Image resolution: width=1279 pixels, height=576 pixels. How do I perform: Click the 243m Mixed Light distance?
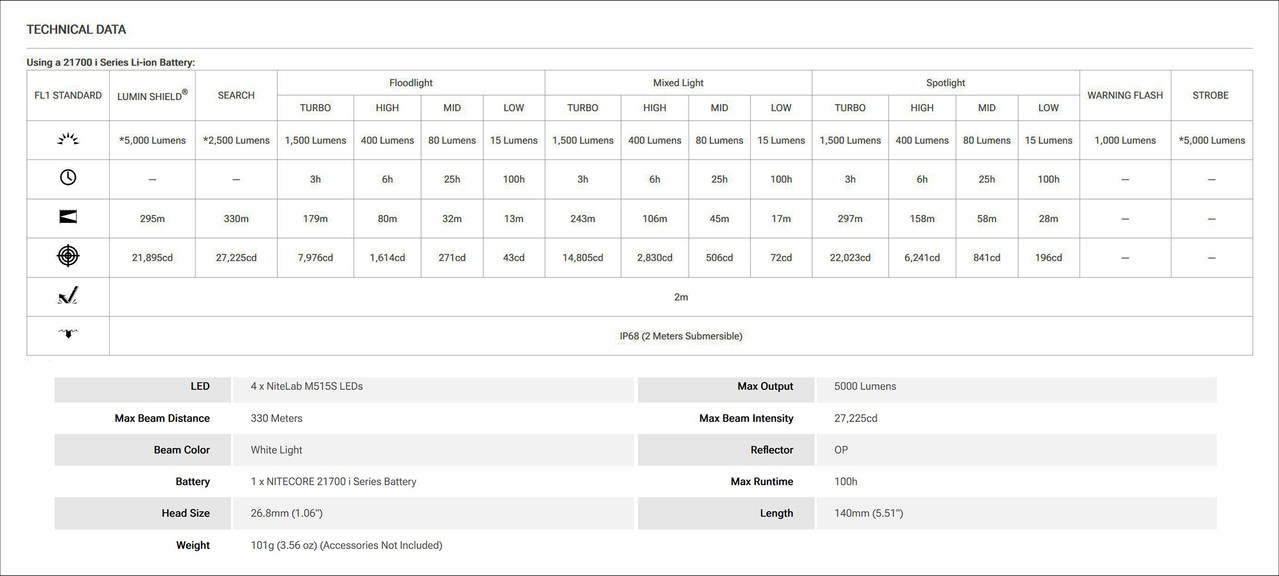pos(583,219)
